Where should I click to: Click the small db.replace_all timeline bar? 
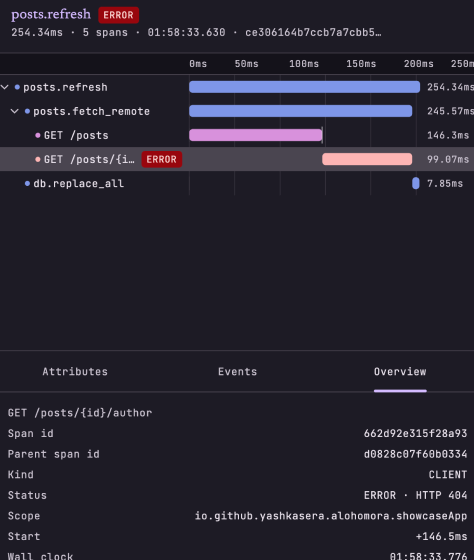click(x=416, y=183)
